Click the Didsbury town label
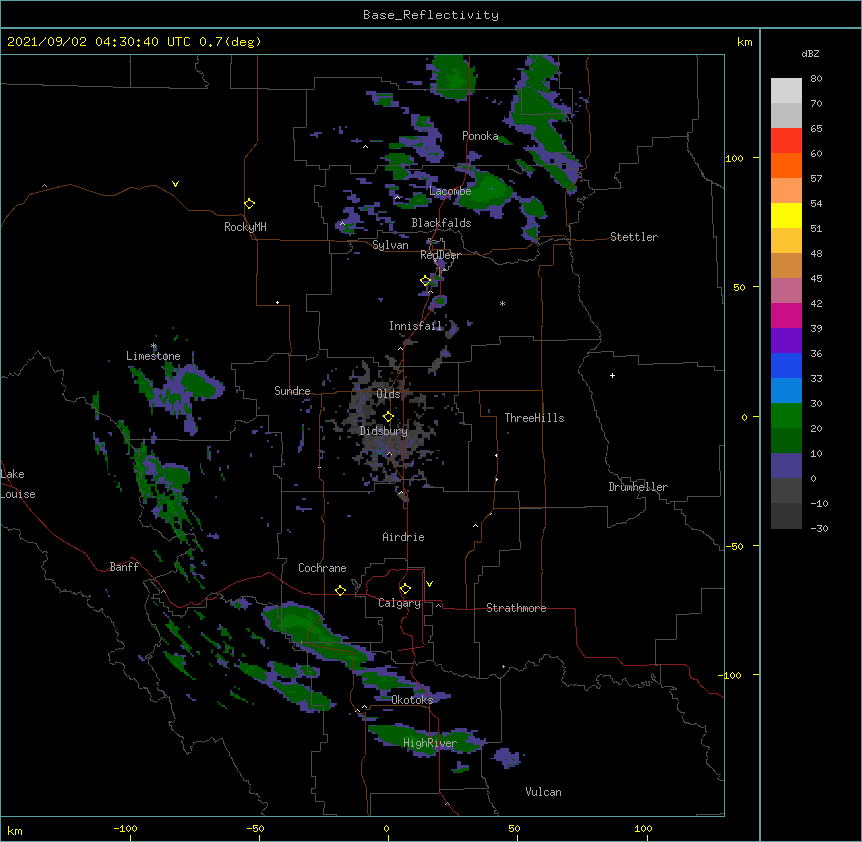This screenshot has width=862, height=842. [383, 431]
